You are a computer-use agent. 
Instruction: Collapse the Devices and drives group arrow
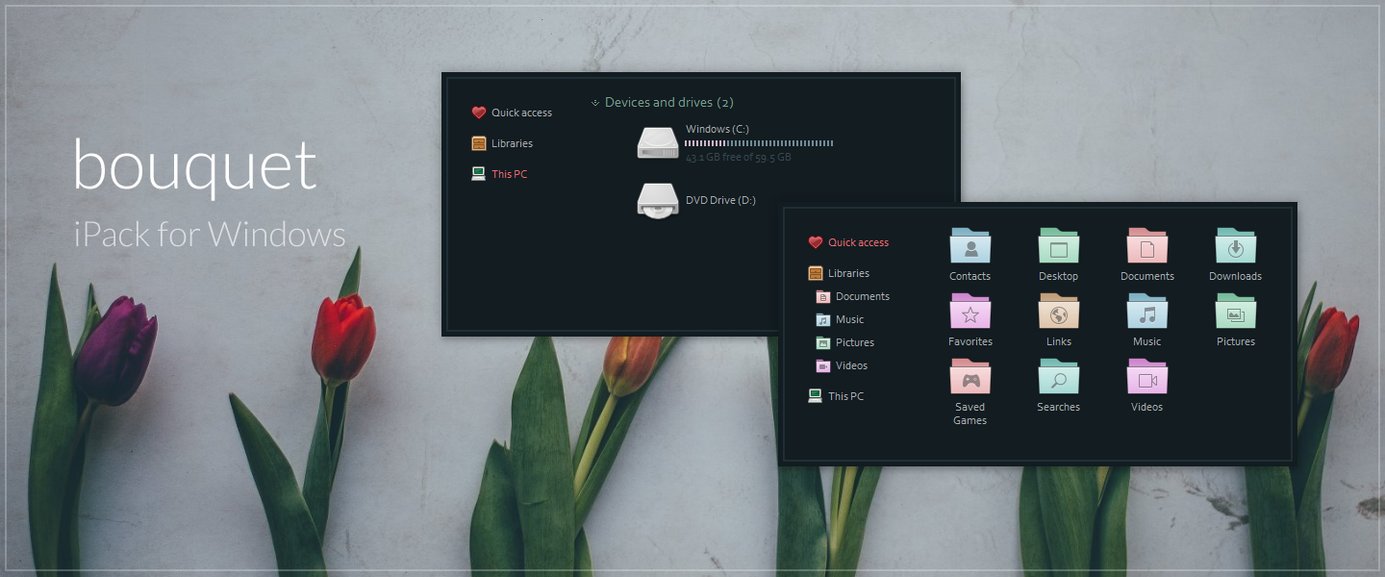tap(595, 103)
